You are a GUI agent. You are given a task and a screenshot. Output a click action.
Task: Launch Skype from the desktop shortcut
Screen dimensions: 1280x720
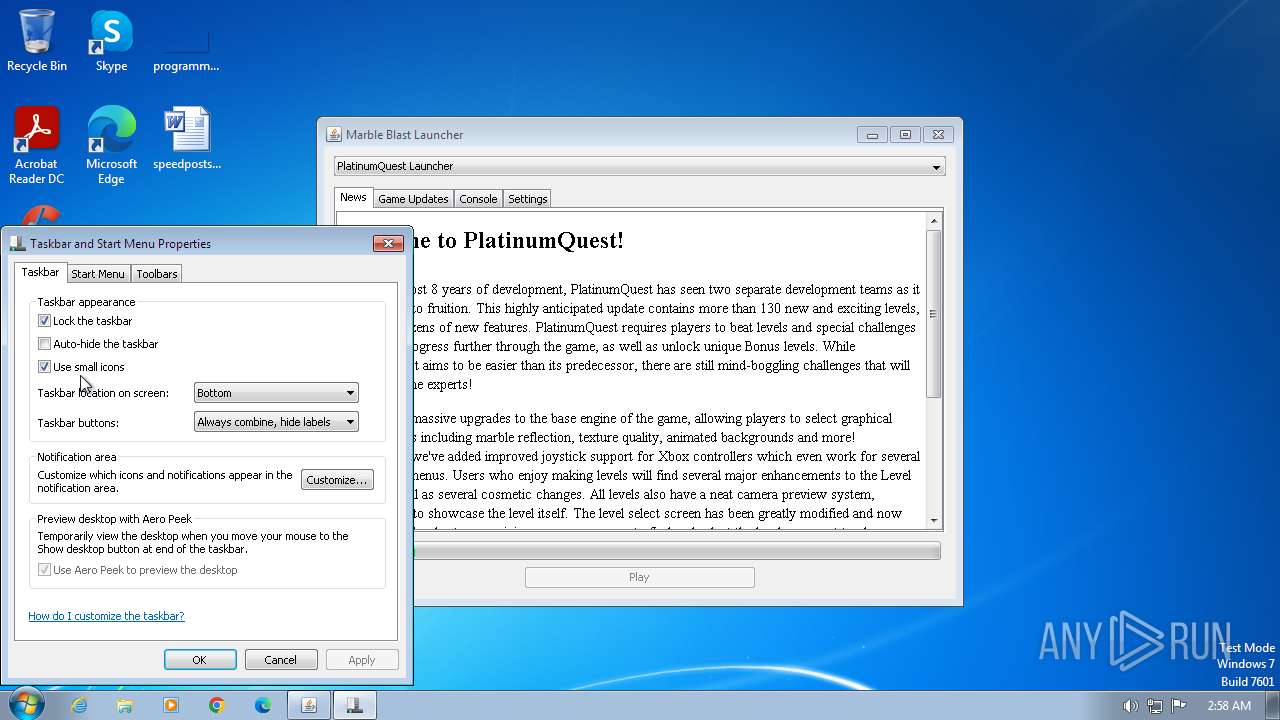[x=111, y=40]
